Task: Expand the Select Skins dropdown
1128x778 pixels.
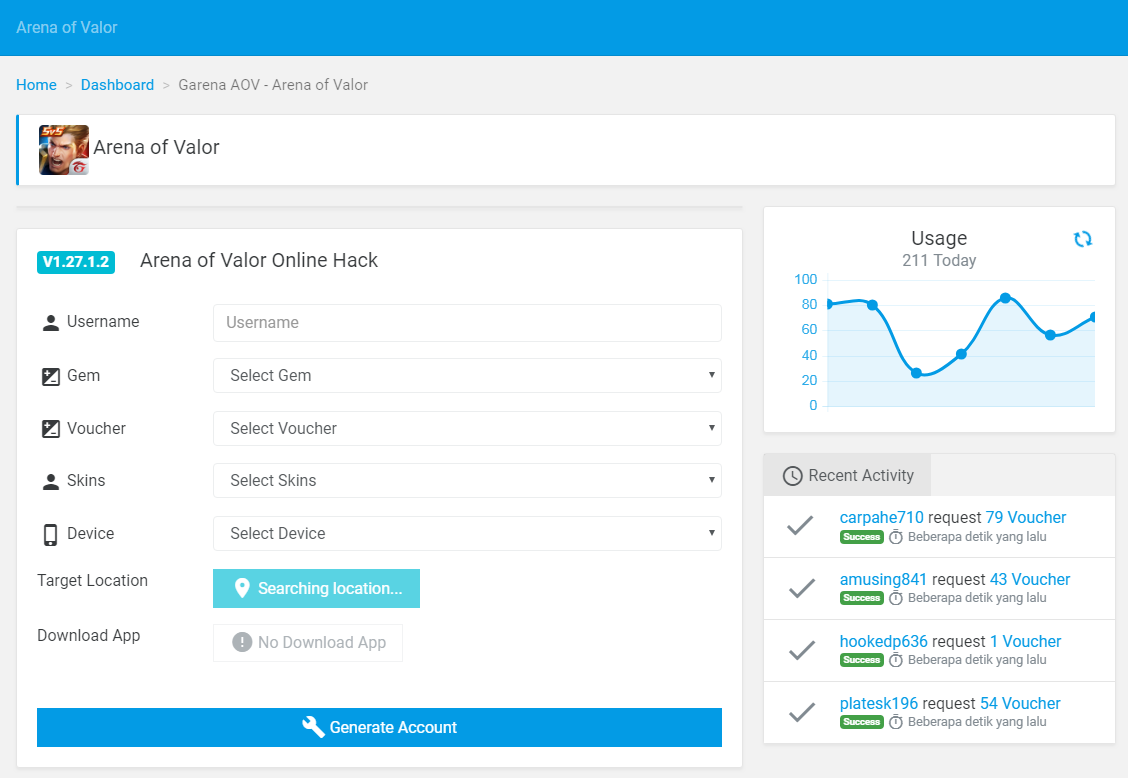Action: tap(468, 480)
